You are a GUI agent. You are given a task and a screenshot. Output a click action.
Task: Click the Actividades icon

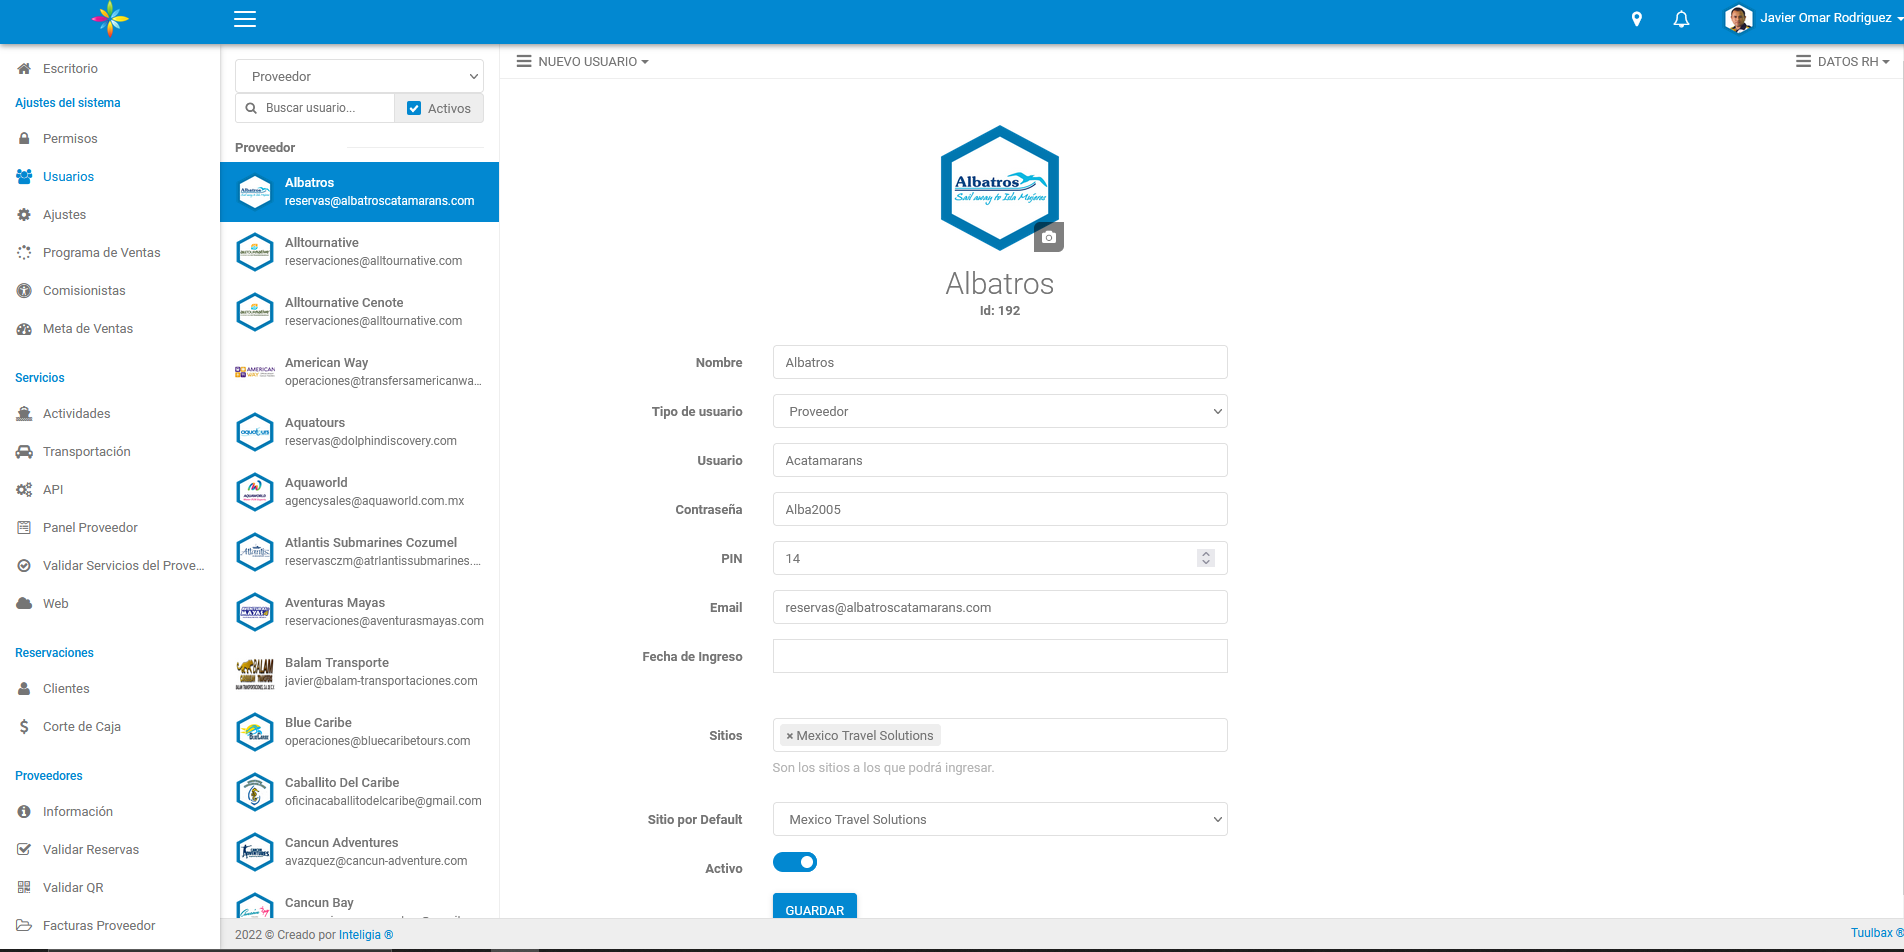click(24, 414)
